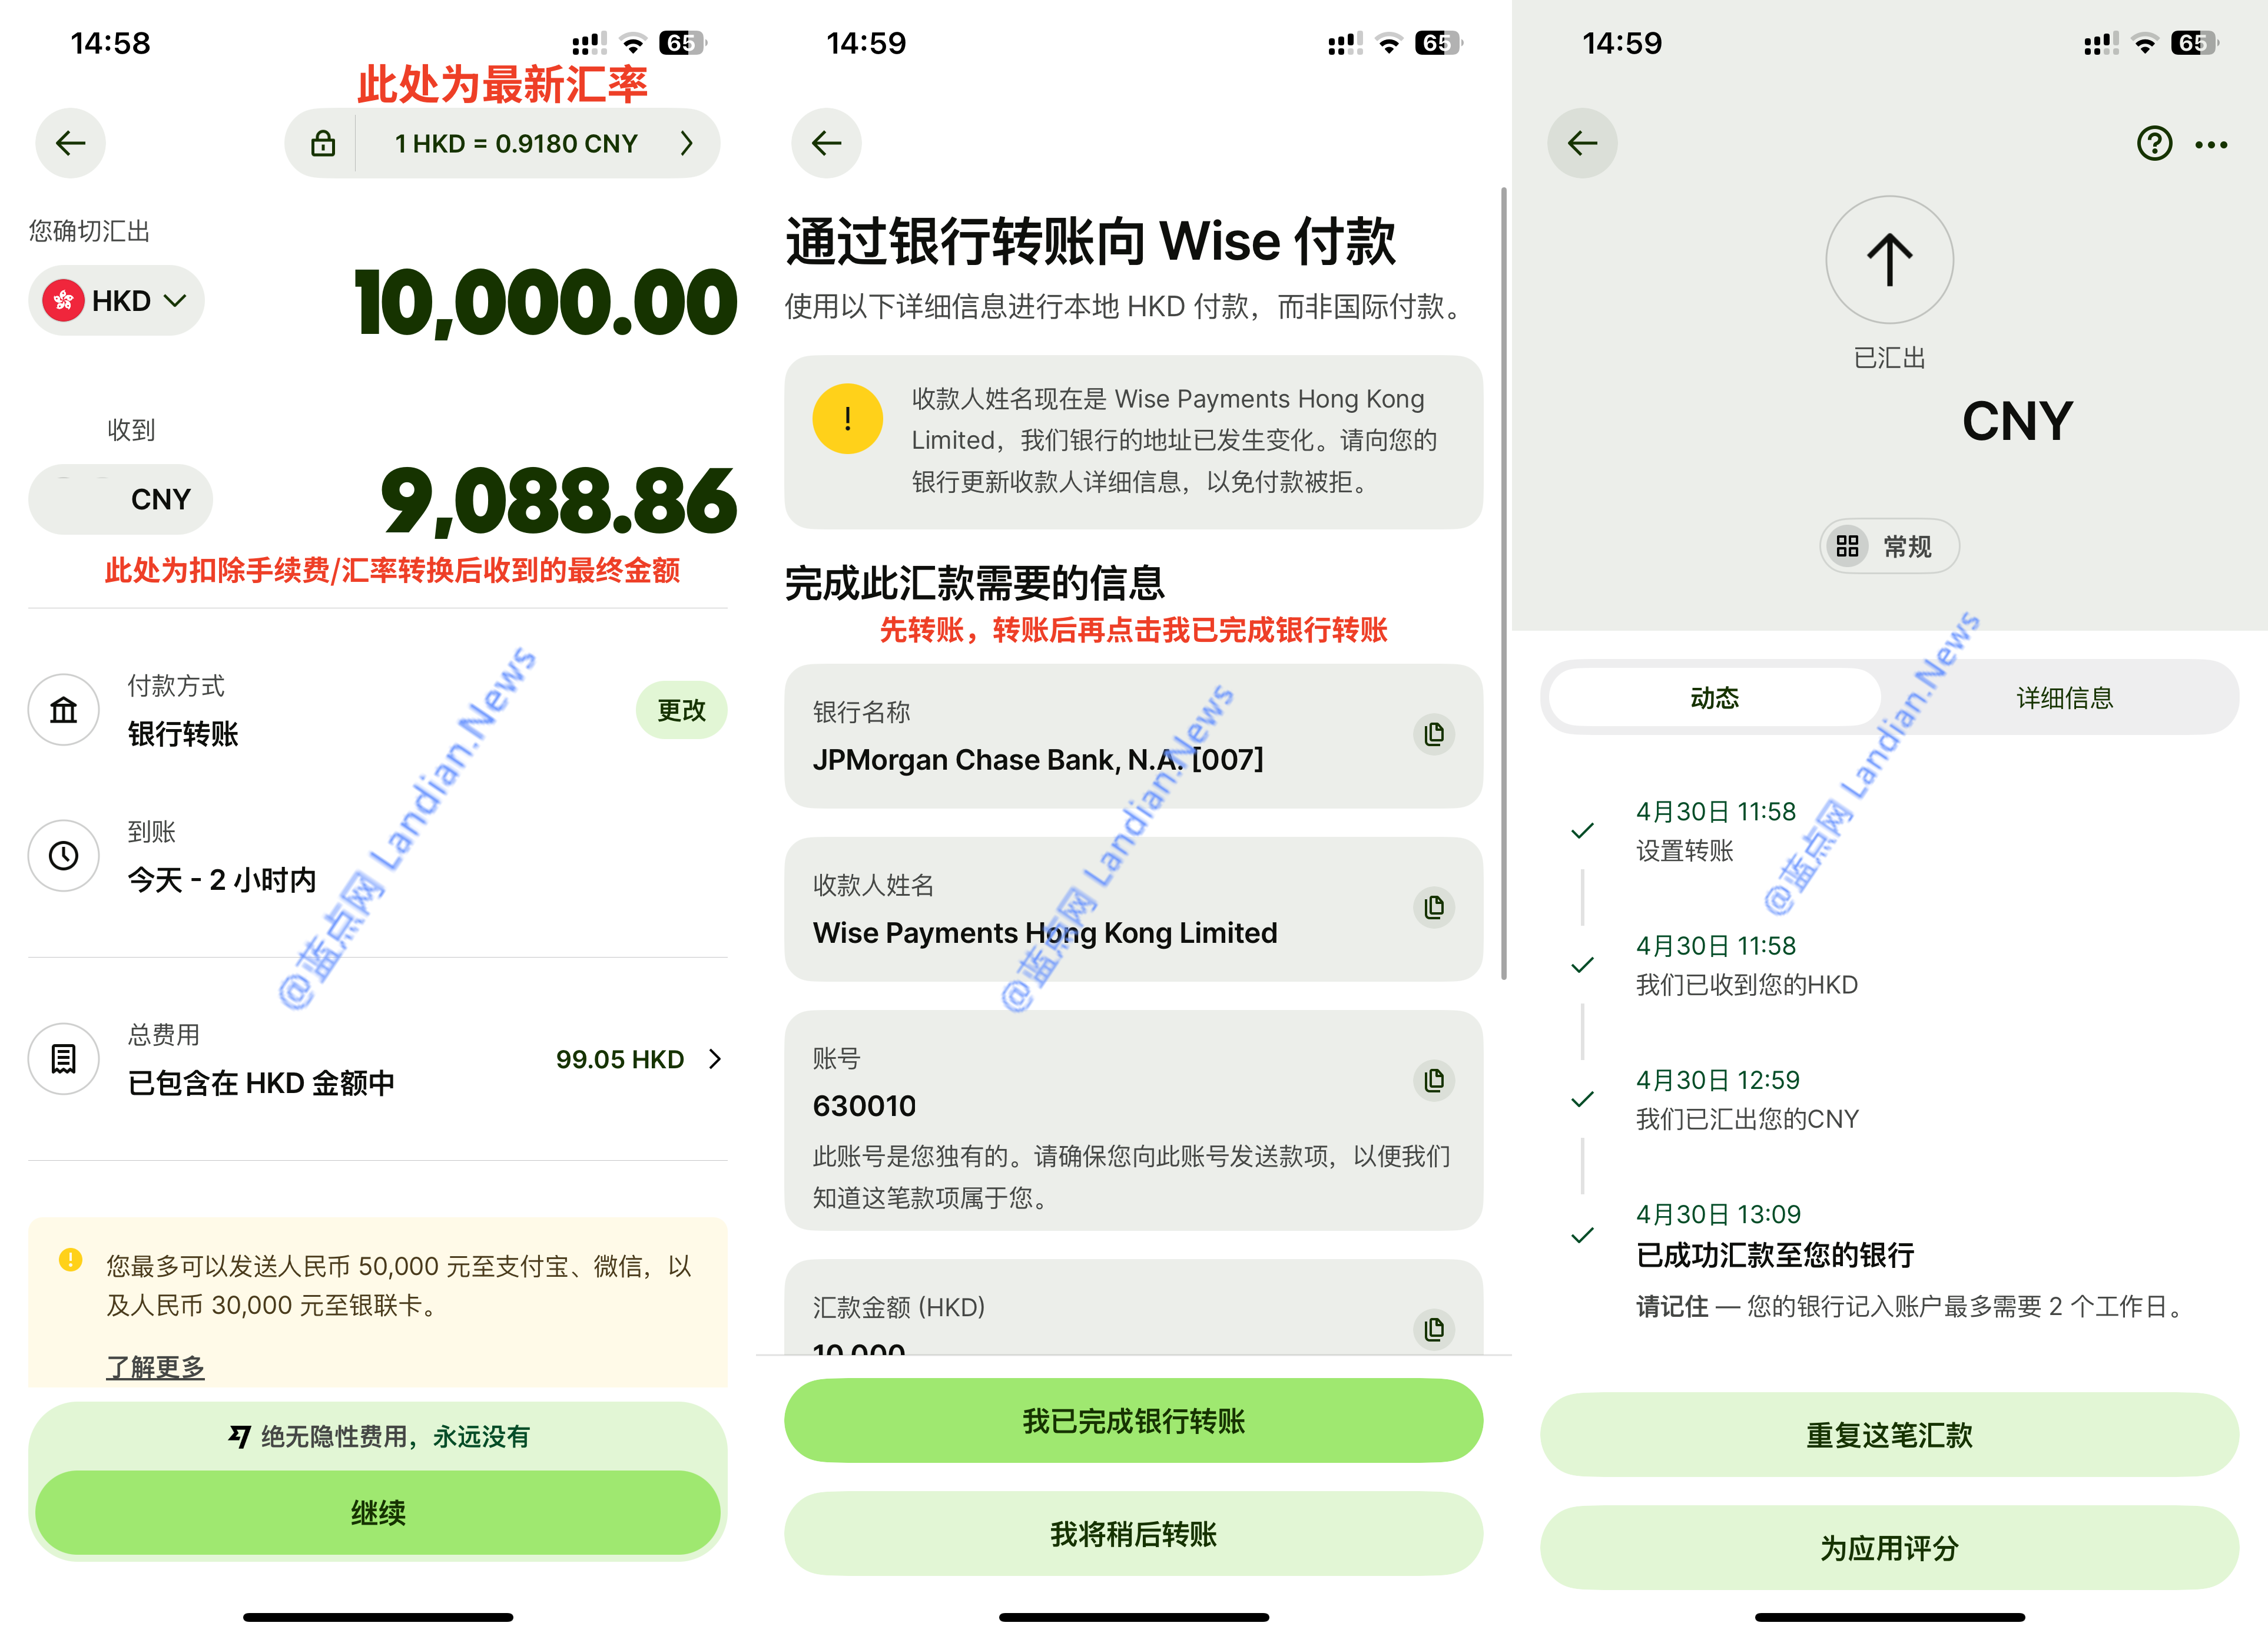Screen dimensions: 2268x1636
Task: Edit the 9,088.86 receive amount
Action: (559, 501)
